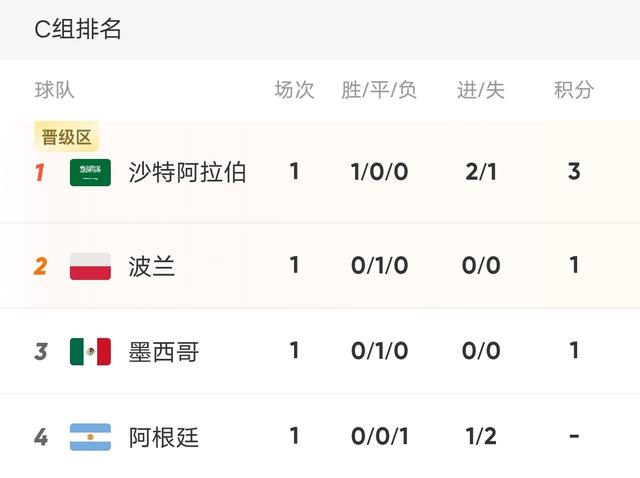
Task: Select rank number 1 in orange
Action: [x=40, y=172]
